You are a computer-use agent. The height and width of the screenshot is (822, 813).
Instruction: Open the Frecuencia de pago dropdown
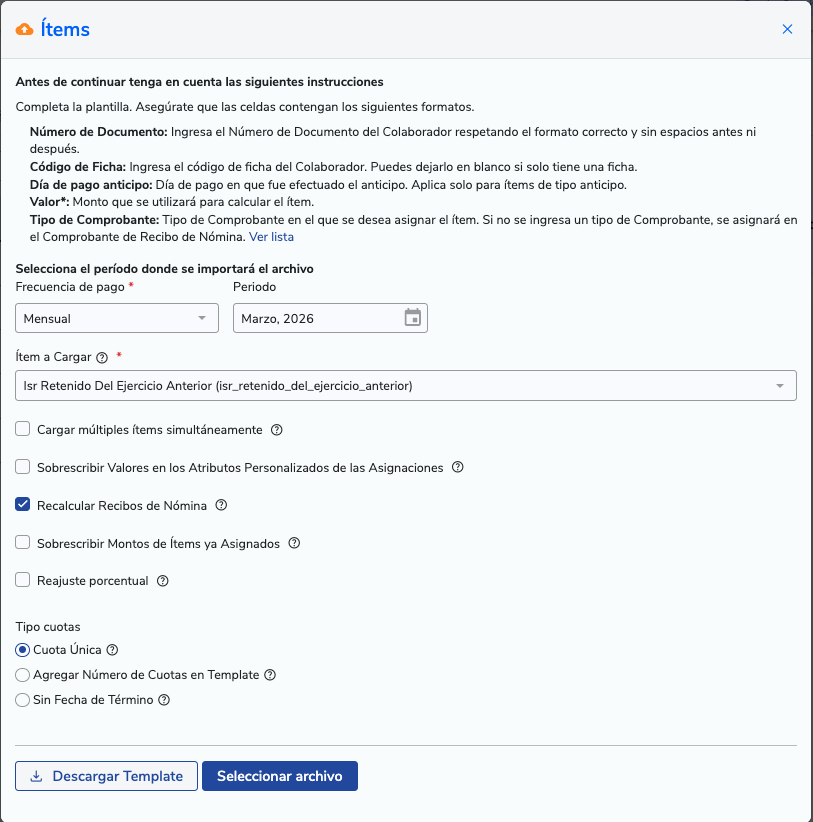117,318
